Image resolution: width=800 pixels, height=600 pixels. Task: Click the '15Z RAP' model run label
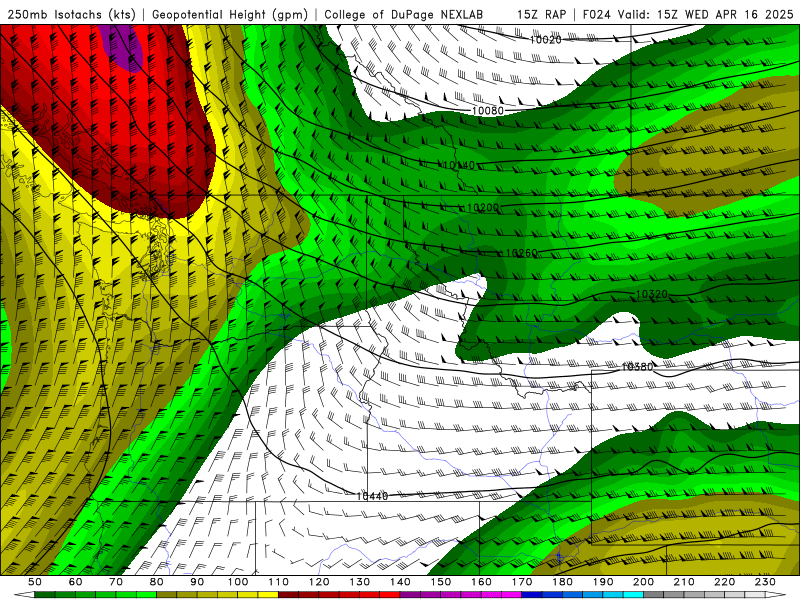(x=541, y=14)
